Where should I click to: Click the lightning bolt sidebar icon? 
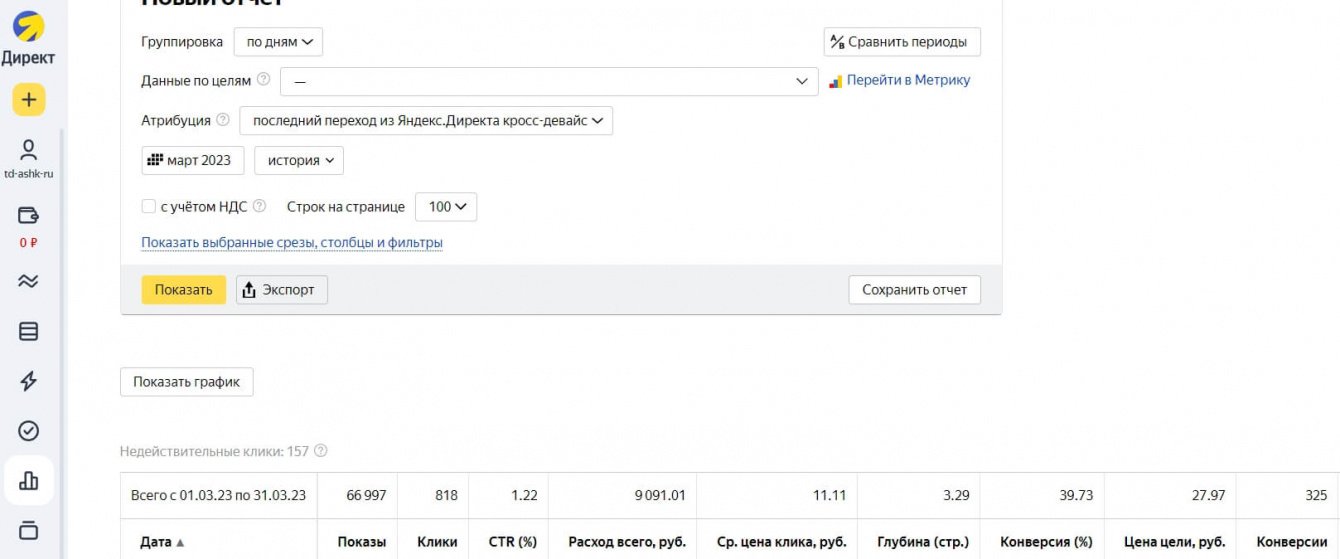click(29, 381)
